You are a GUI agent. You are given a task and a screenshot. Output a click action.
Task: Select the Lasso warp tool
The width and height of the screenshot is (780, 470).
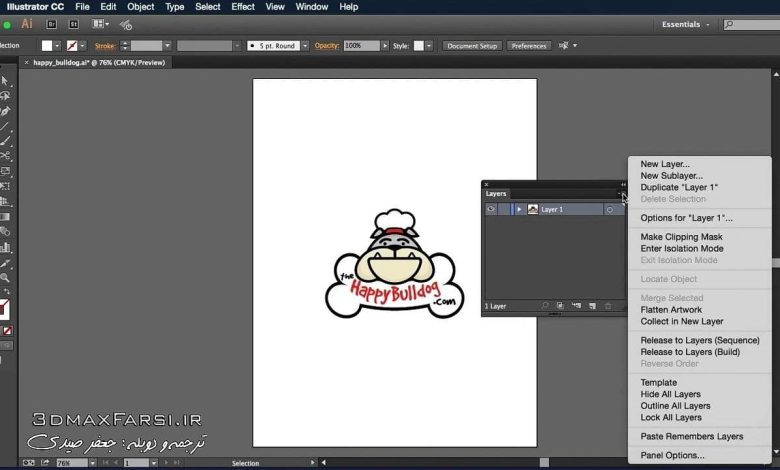click(x=5, y=96)
